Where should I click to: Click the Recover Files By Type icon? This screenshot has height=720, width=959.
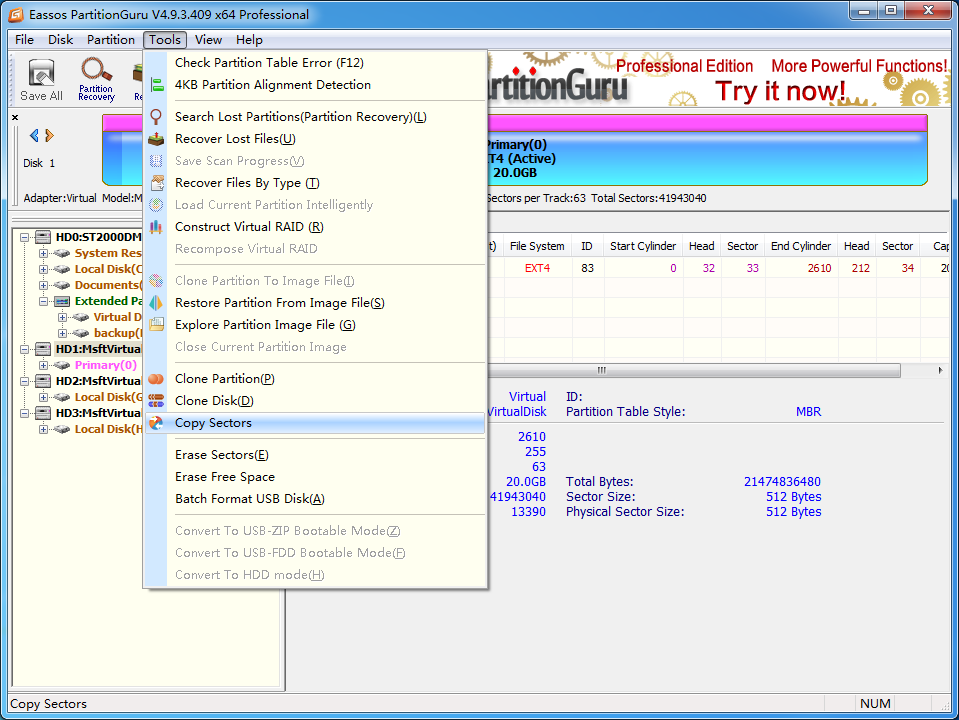[x=157, y=183]
